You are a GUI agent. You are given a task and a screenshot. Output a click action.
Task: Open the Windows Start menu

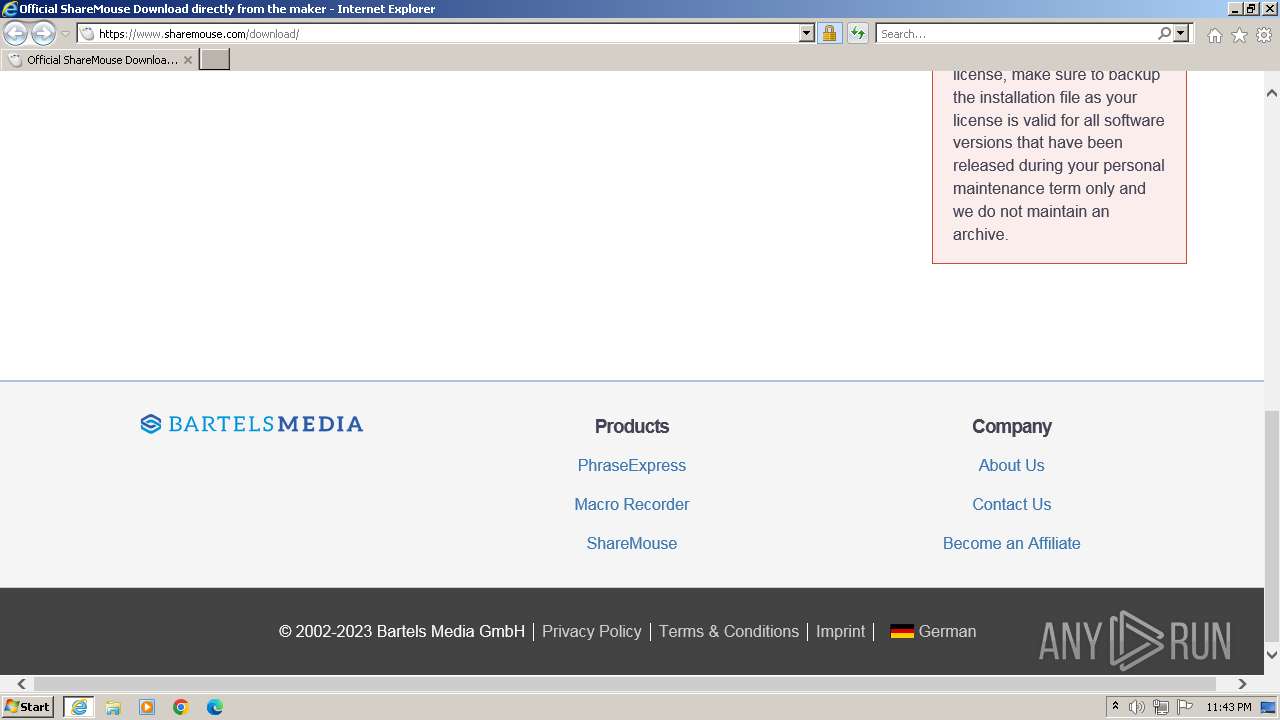point(27,706)
